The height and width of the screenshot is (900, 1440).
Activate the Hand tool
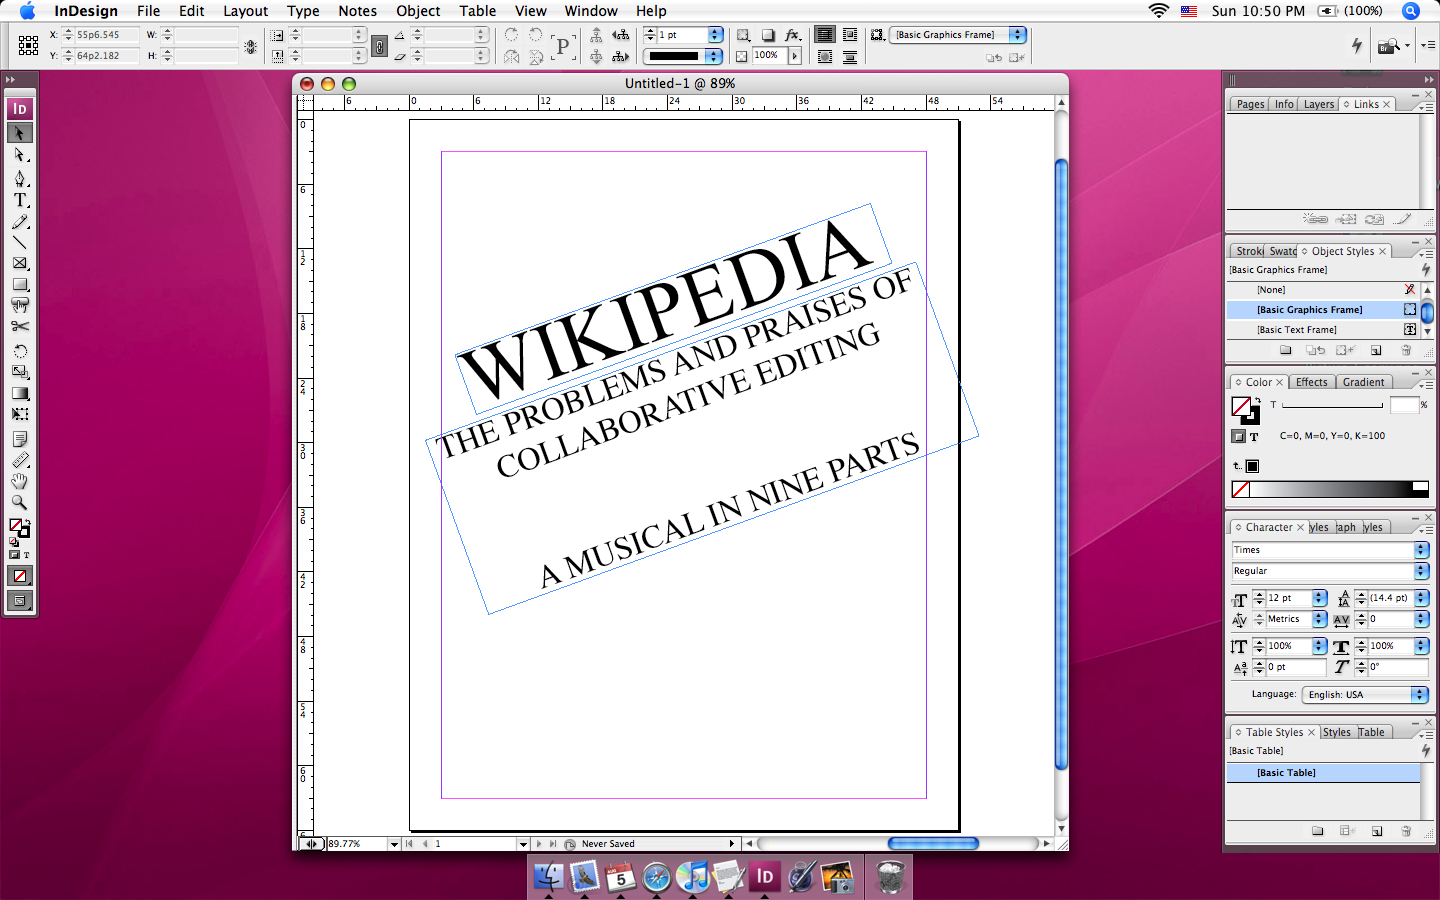(x=20, y=481)
